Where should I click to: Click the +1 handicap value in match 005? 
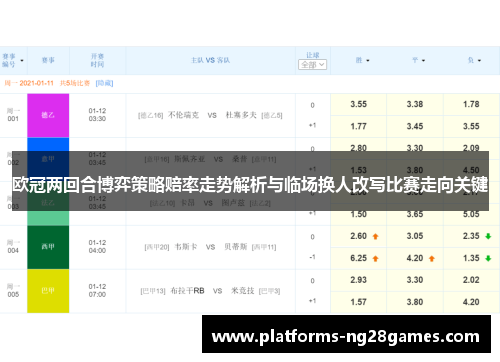[x=312, y=301]
